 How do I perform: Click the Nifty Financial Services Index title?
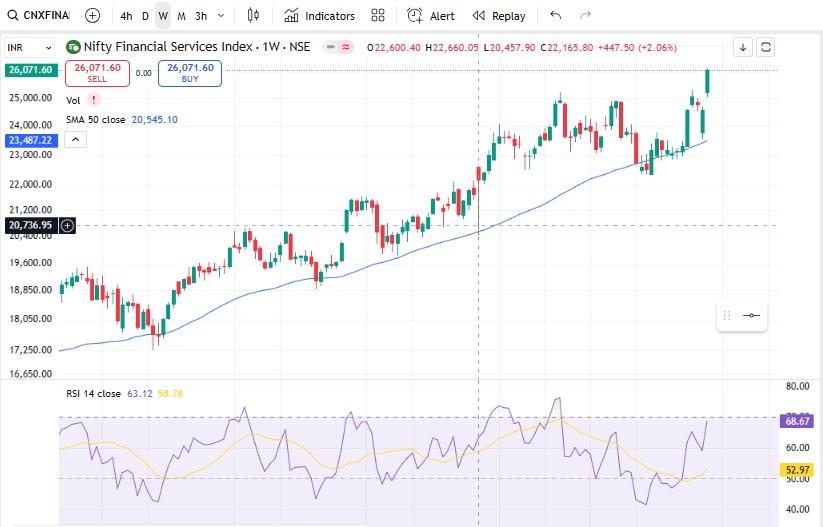point(197,47)
